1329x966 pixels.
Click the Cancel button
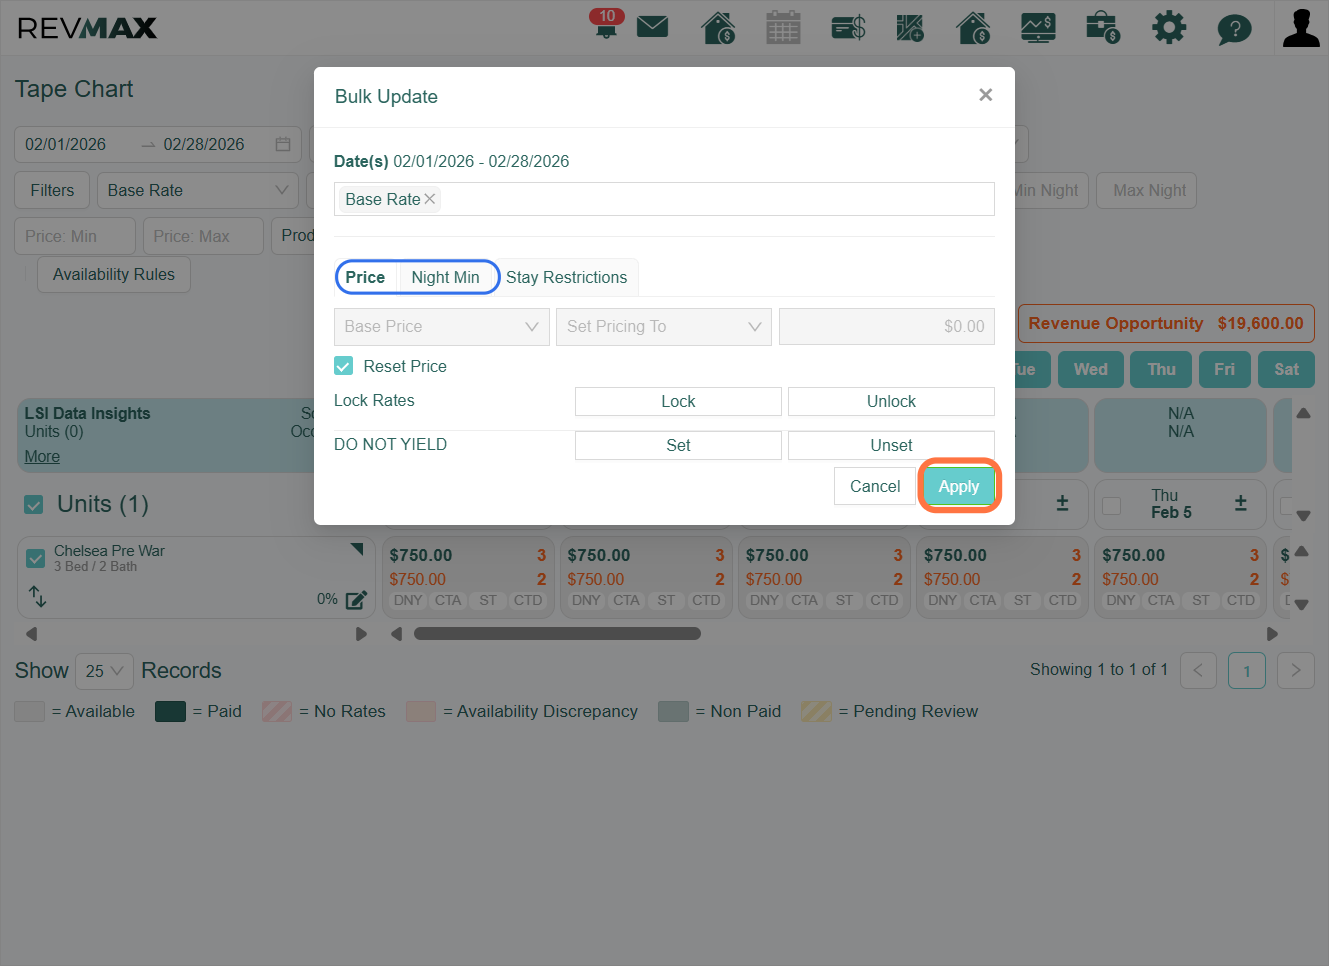875,486
